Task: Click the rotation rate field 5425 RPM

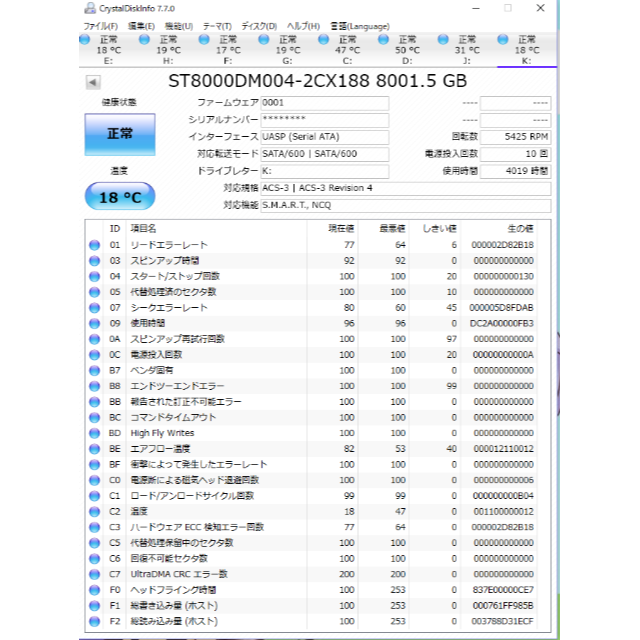Action: 516,137
